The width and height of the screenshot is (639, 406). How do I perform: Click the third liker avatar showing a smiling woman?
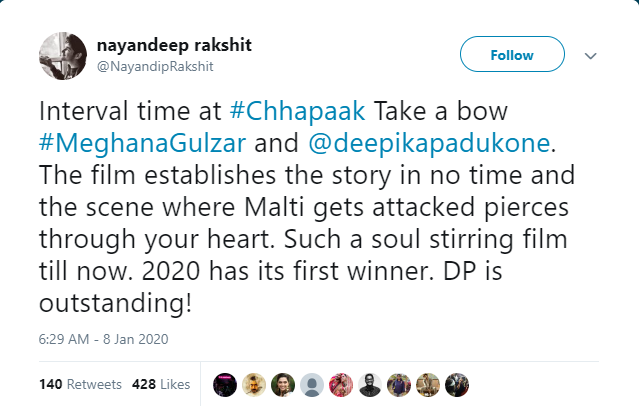click(283, 384)
